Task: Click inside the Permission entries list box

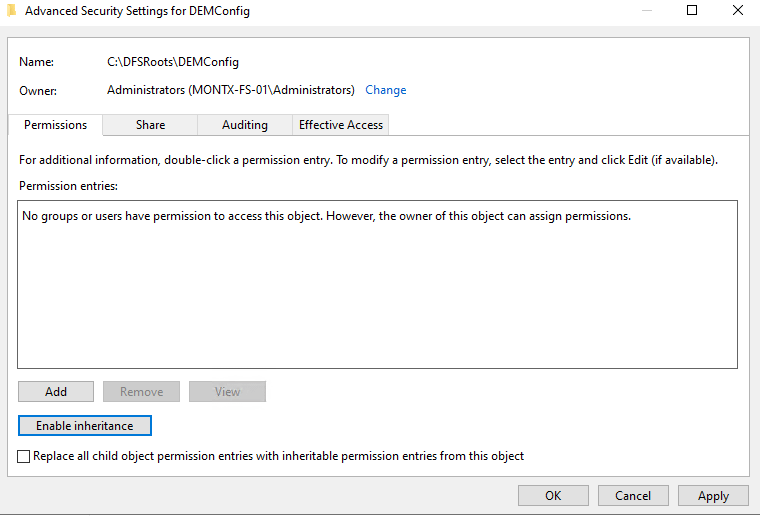Action: 377,300
